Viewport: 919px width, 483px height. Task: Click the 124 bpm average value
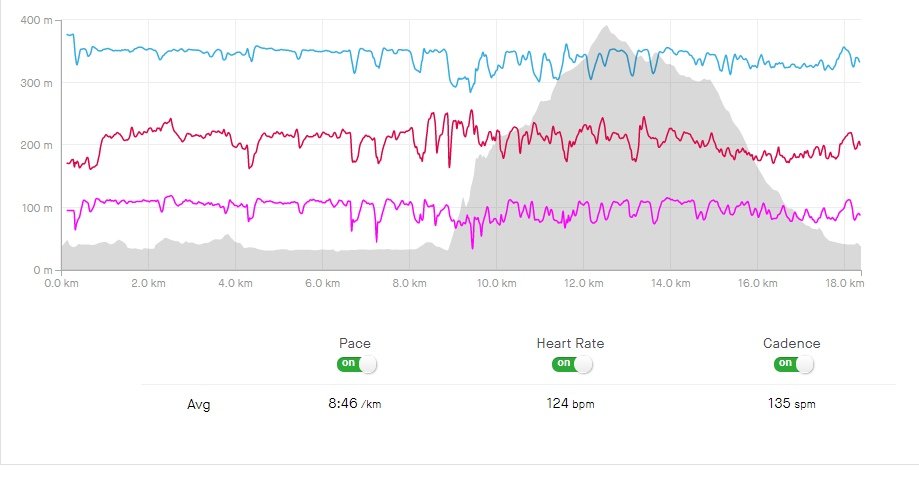[x=570, y=405]
